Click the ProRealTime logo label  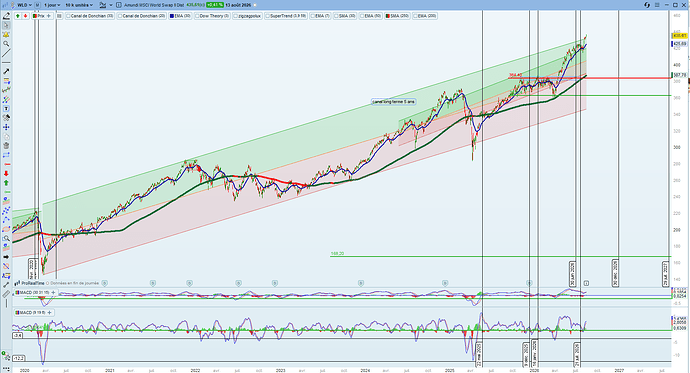29,283
